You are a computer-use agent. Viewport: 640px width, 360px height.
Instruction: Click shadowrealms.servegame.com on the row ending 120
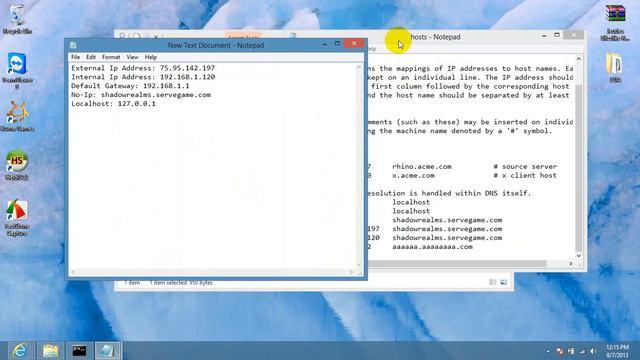pos(447,238)
